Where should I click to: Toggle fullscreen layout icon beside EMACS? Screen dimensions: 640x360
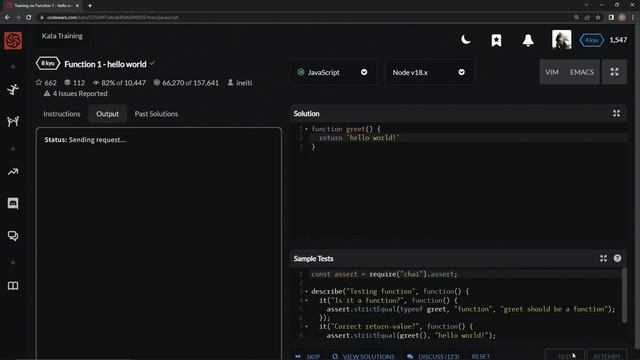[x=614, y=72]
